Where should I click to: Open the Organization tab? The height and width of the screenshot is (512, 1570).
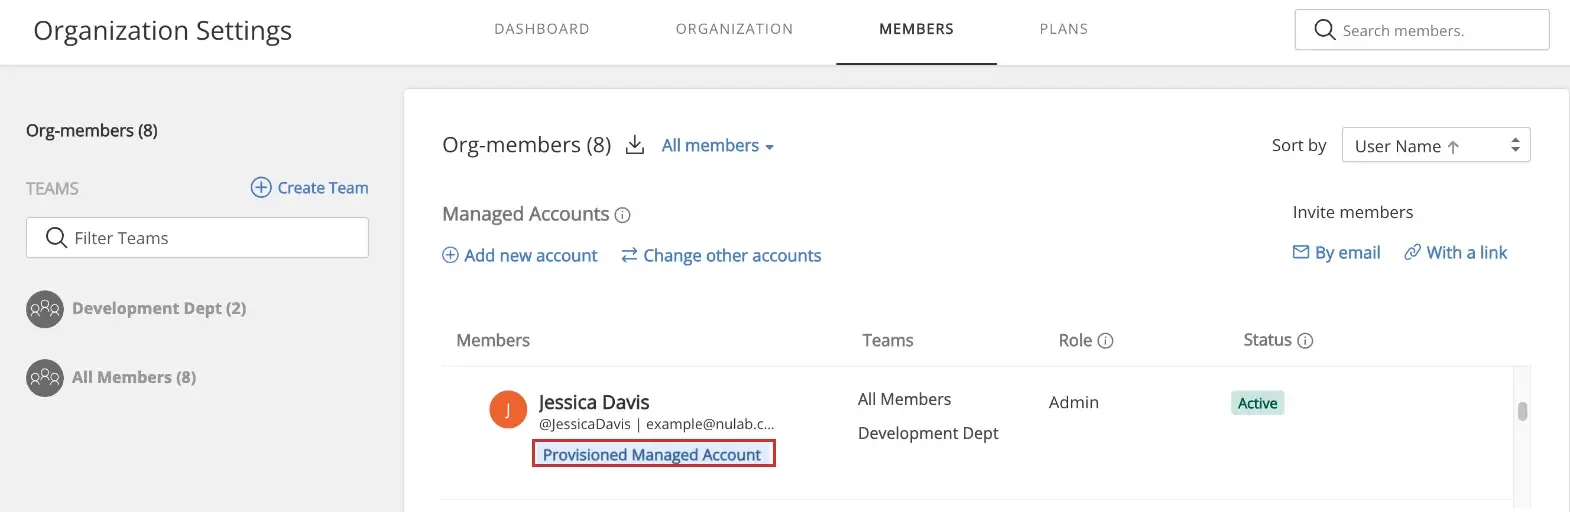tap(734, 29)
